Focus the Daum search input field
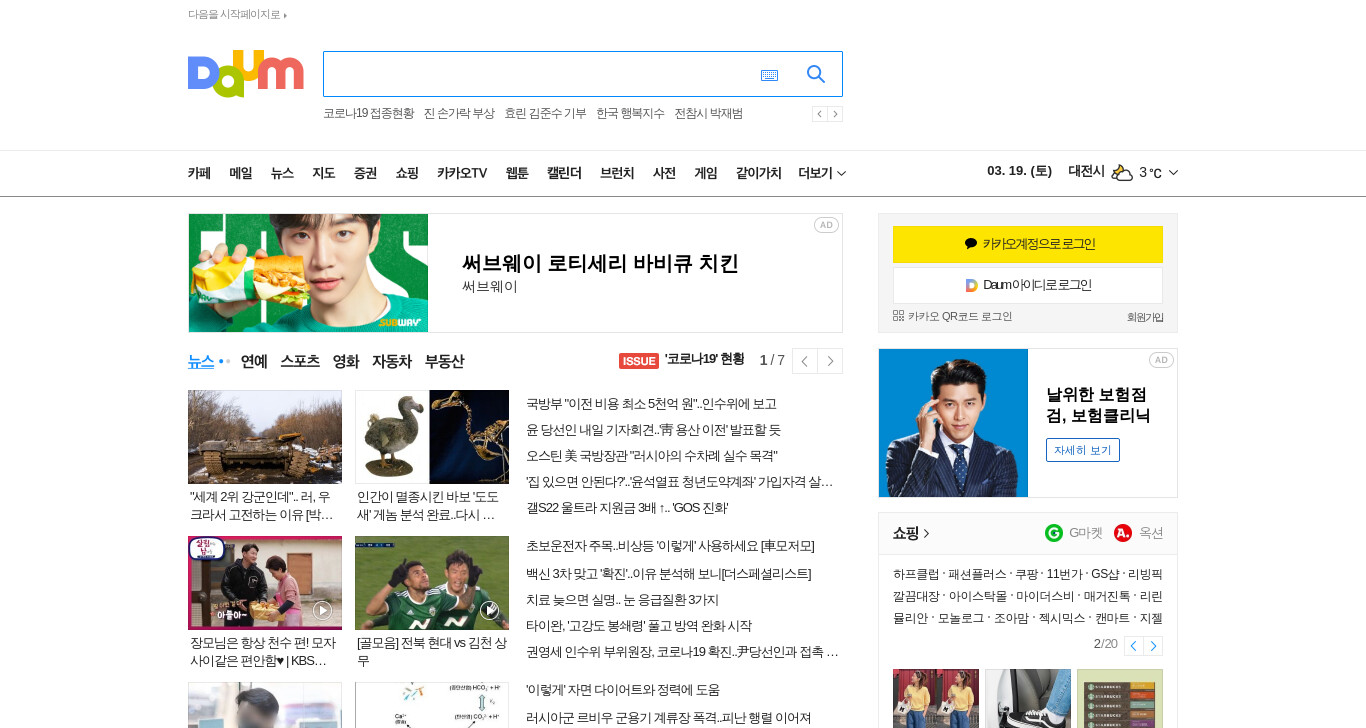The height and width of the screenshot is (728, 1366). pyautogui.click(x=540, y=74)
